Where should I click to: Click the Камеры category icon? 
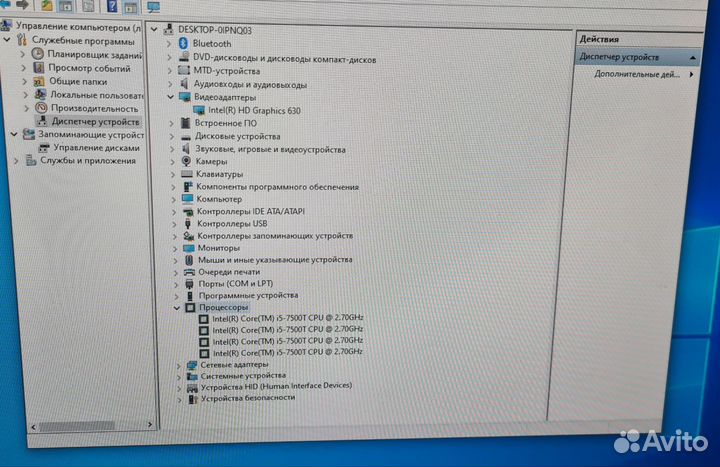[x=186, y=161]
